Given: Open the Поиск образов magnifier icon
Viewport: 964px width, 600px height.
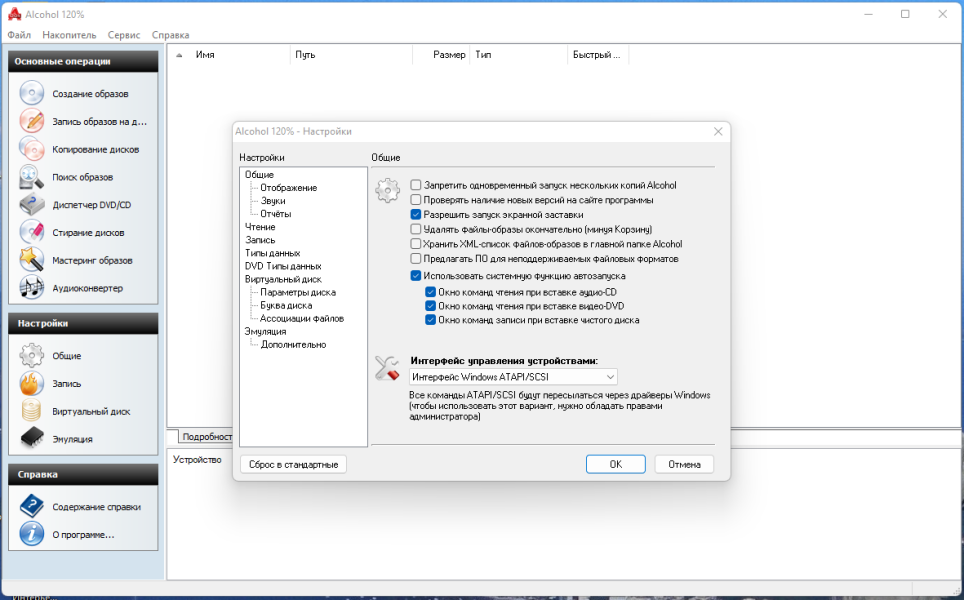Looking at the screenshot, I should (x=31, y=177).
